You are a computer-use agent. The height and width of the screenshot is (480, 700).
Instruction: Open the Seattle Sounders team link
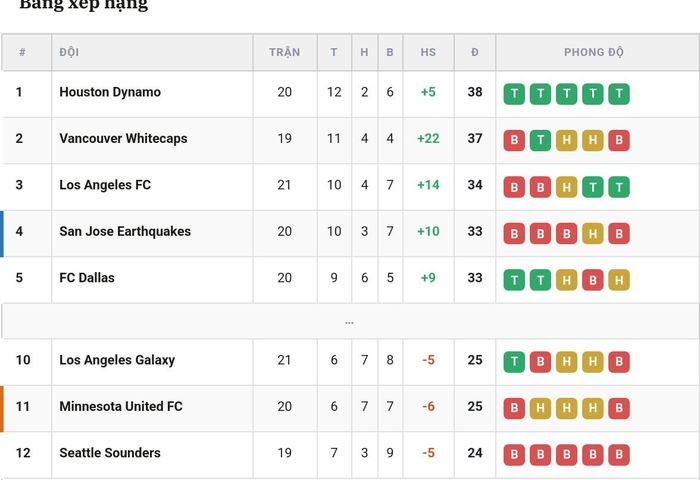point(110,453)
